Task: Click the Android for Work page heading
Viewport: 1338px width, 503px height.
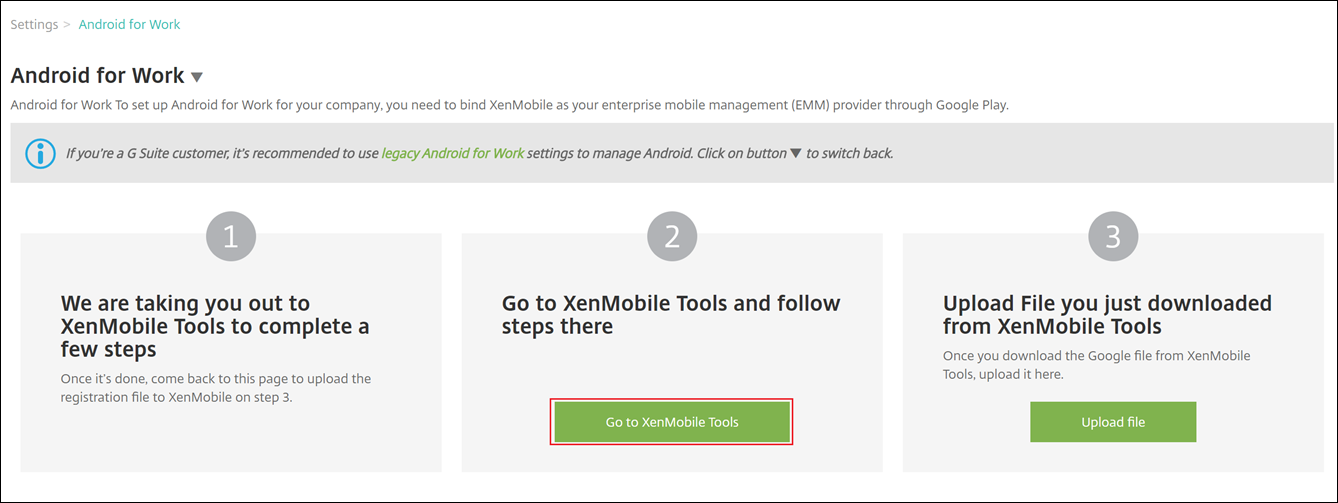Action: point(98,76)
